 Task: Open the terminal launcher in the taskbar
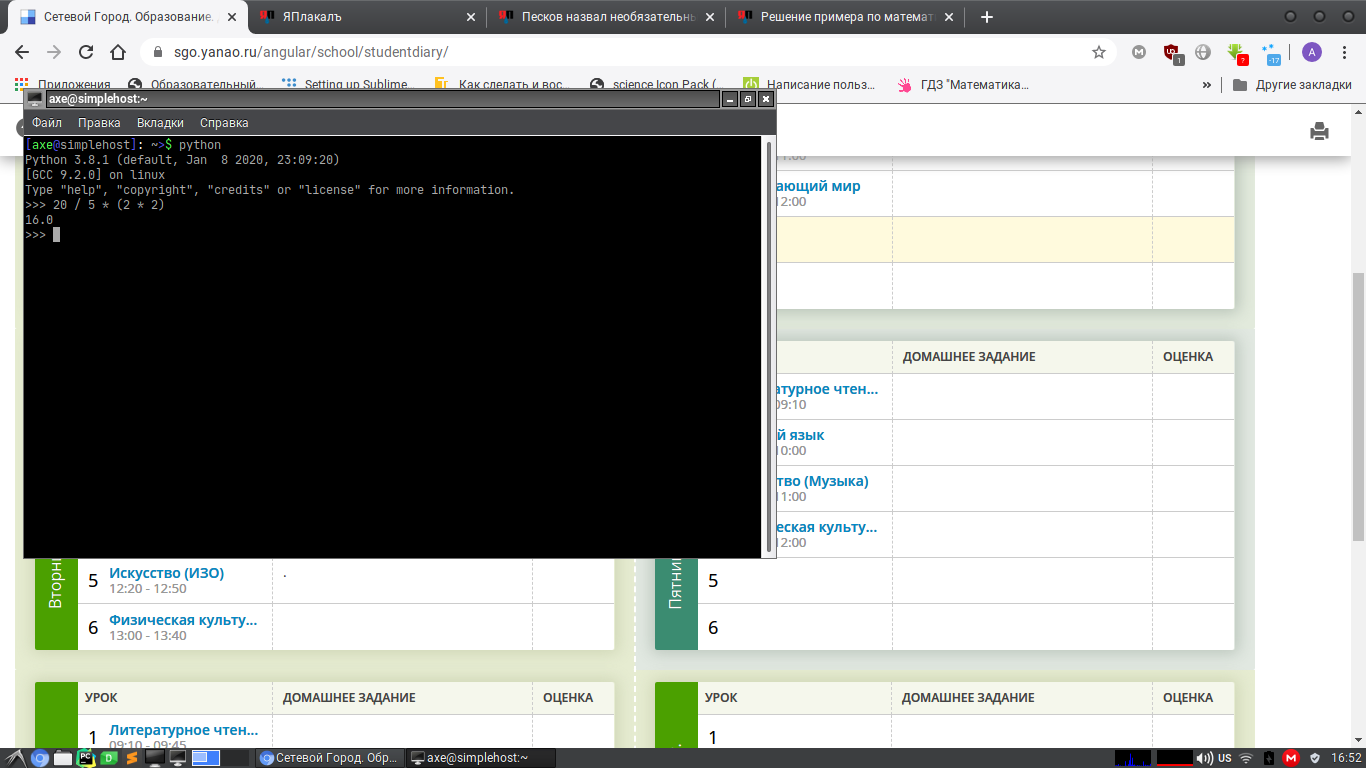pyautogui.click(x=177, y=758)
